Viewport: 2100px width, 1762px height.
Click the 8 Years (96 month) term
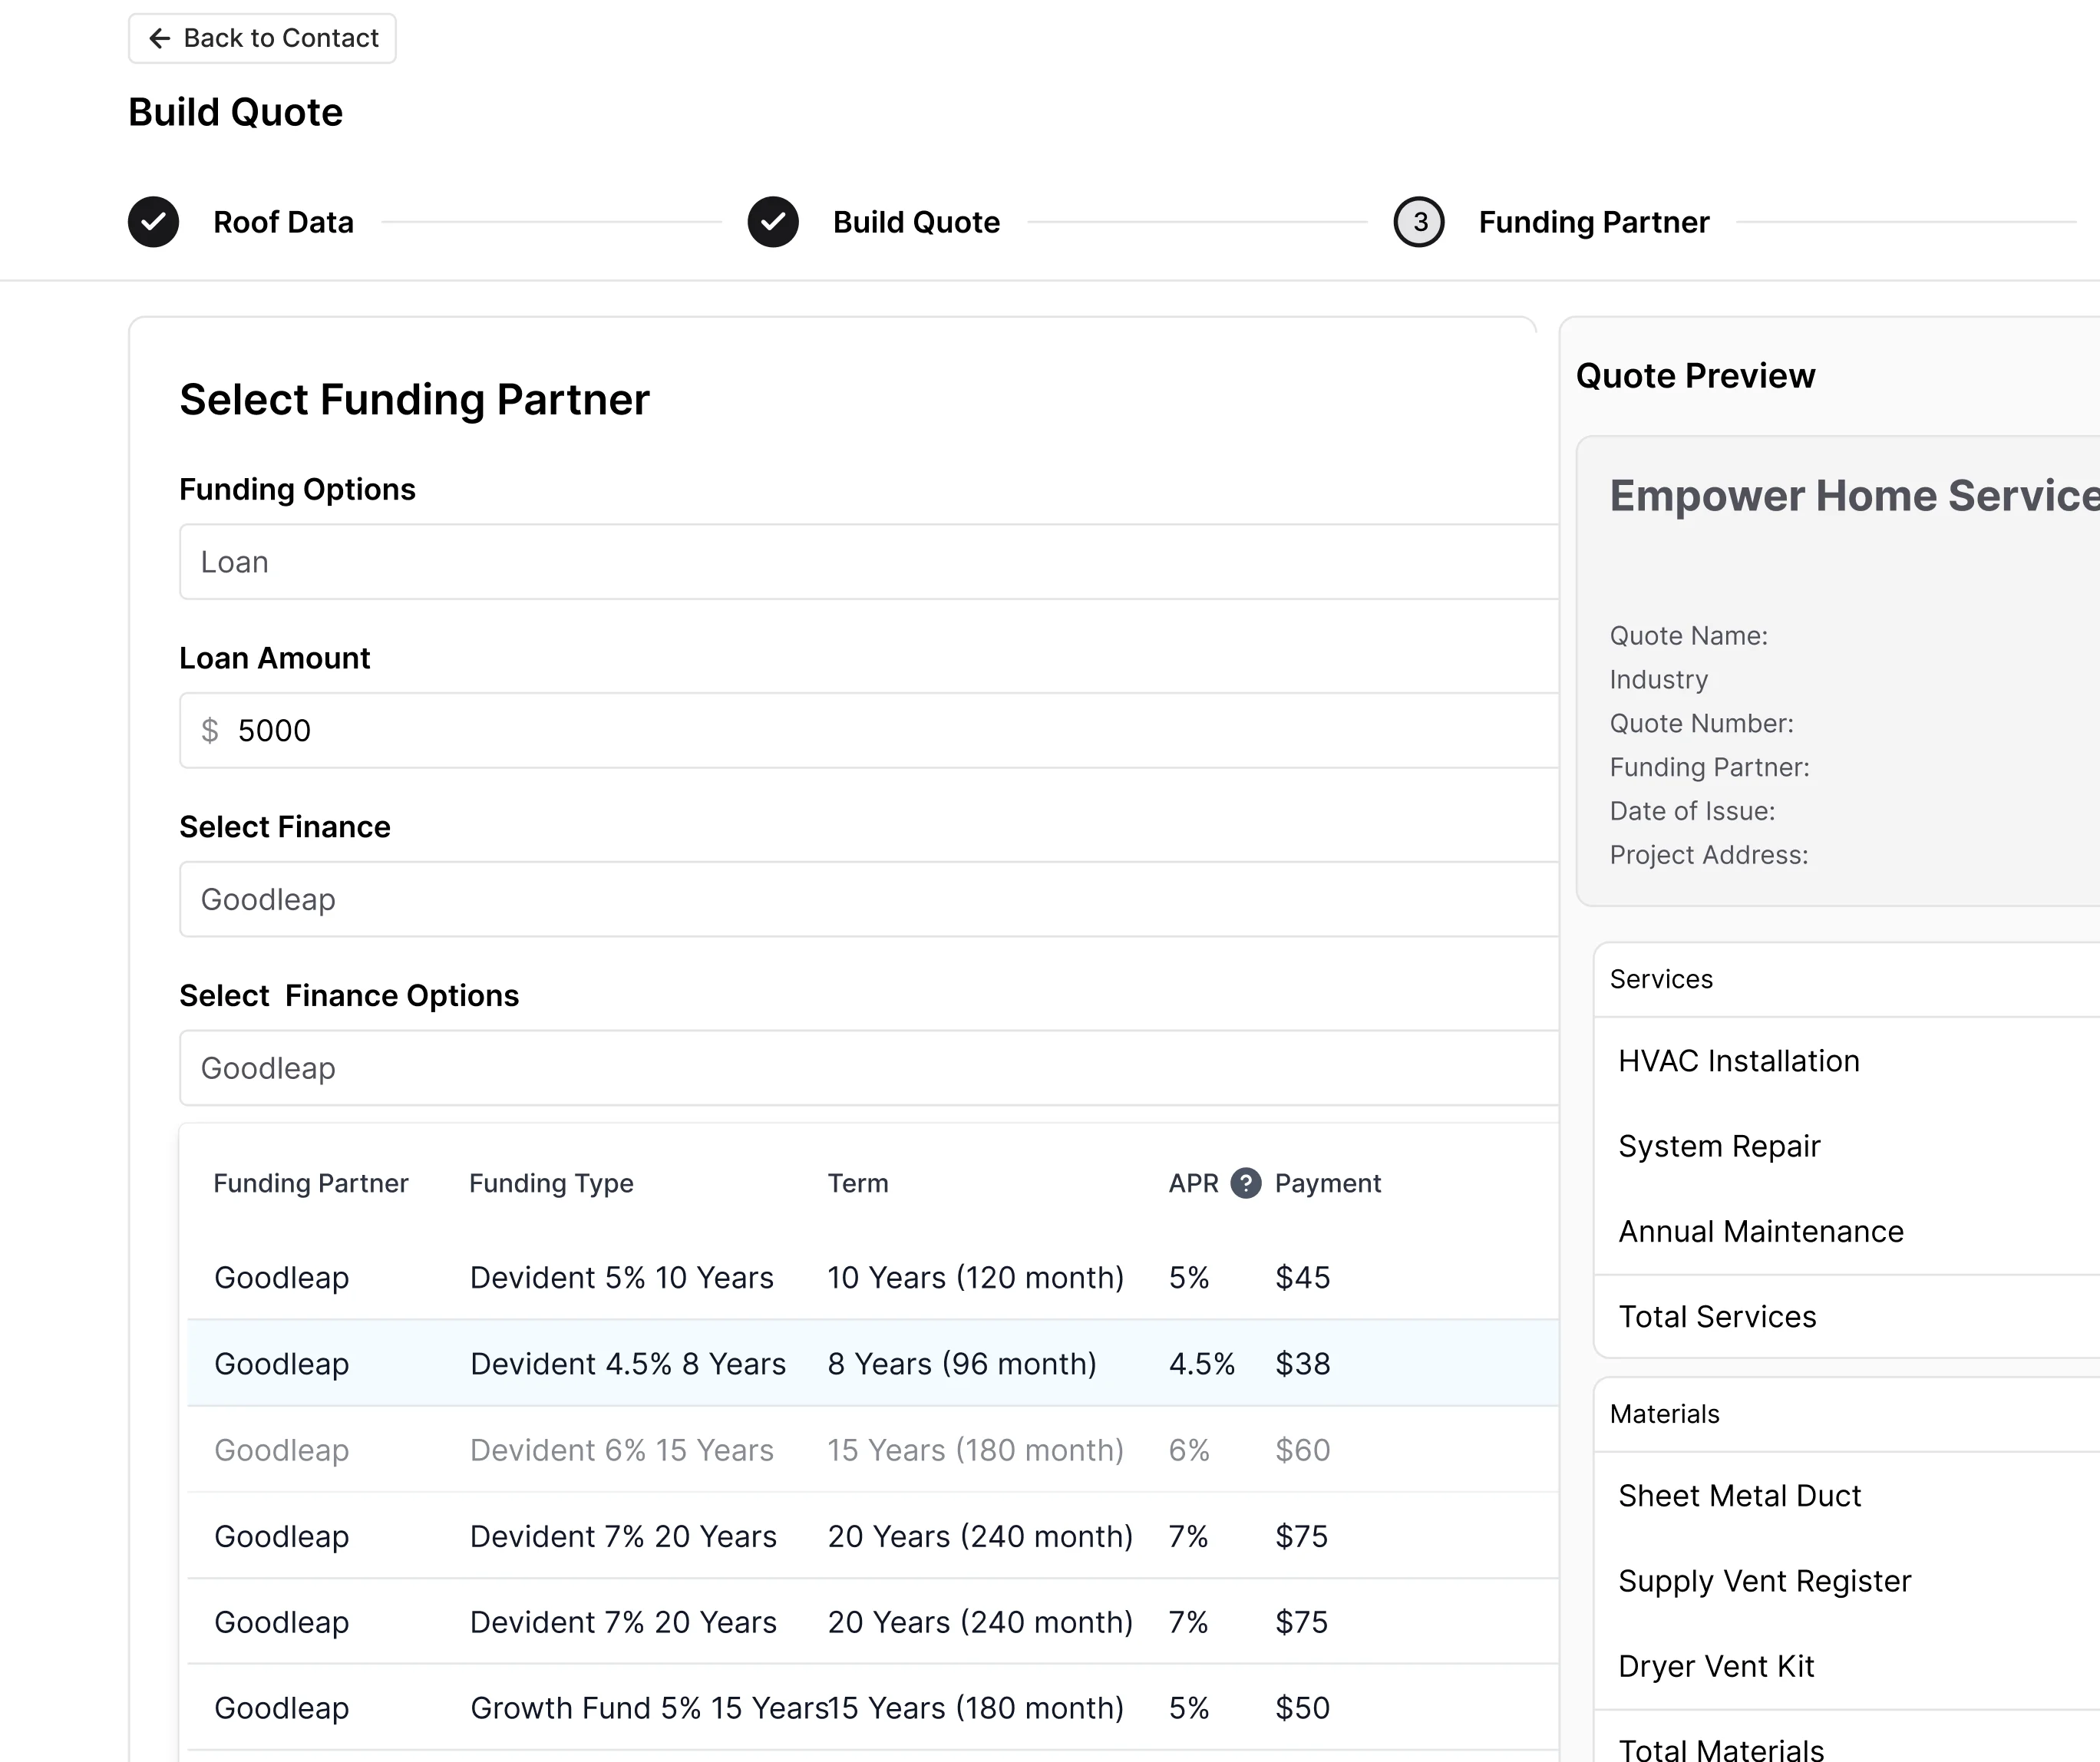(962, 1363)
